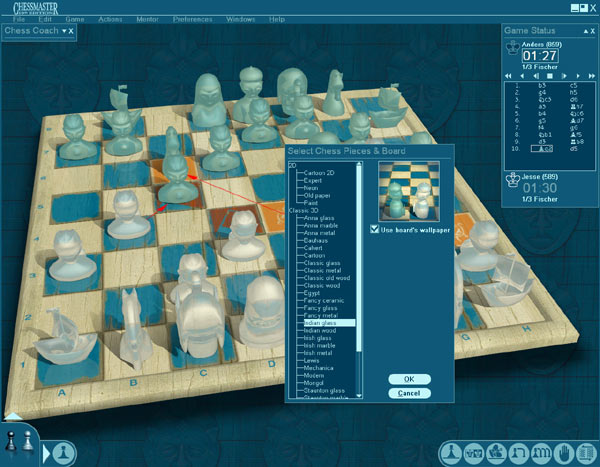Collapse the 2D category in the piece list
The width and height of the screenshot is (600, 467).
pos(292,165)
